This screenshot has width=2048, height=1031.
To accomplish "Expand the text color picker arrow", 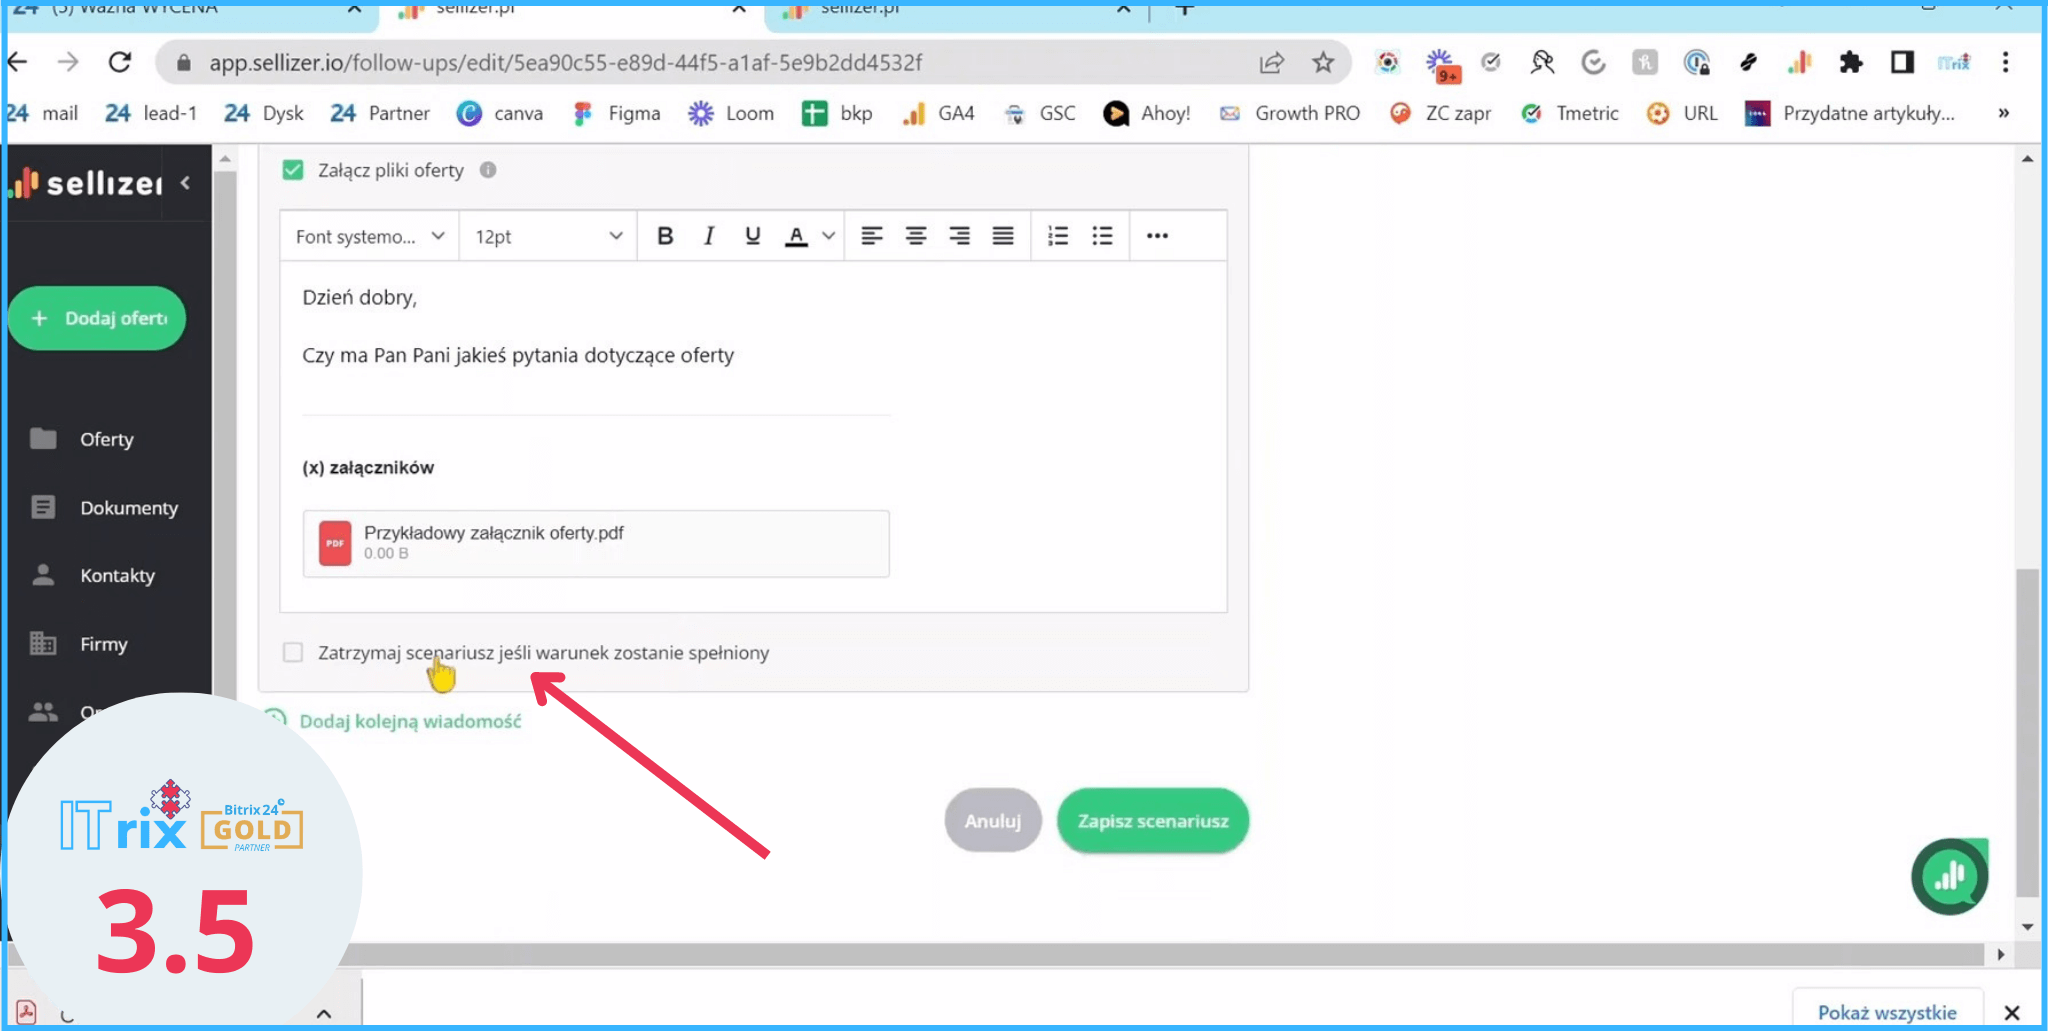I will [x=829, y=236].
